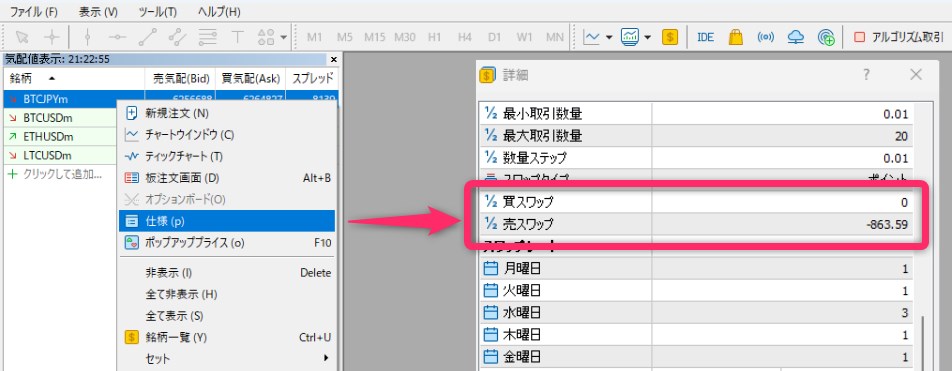952x371 pixels.
Task: Select the 売スワップ row
Action: pos(697,224)
